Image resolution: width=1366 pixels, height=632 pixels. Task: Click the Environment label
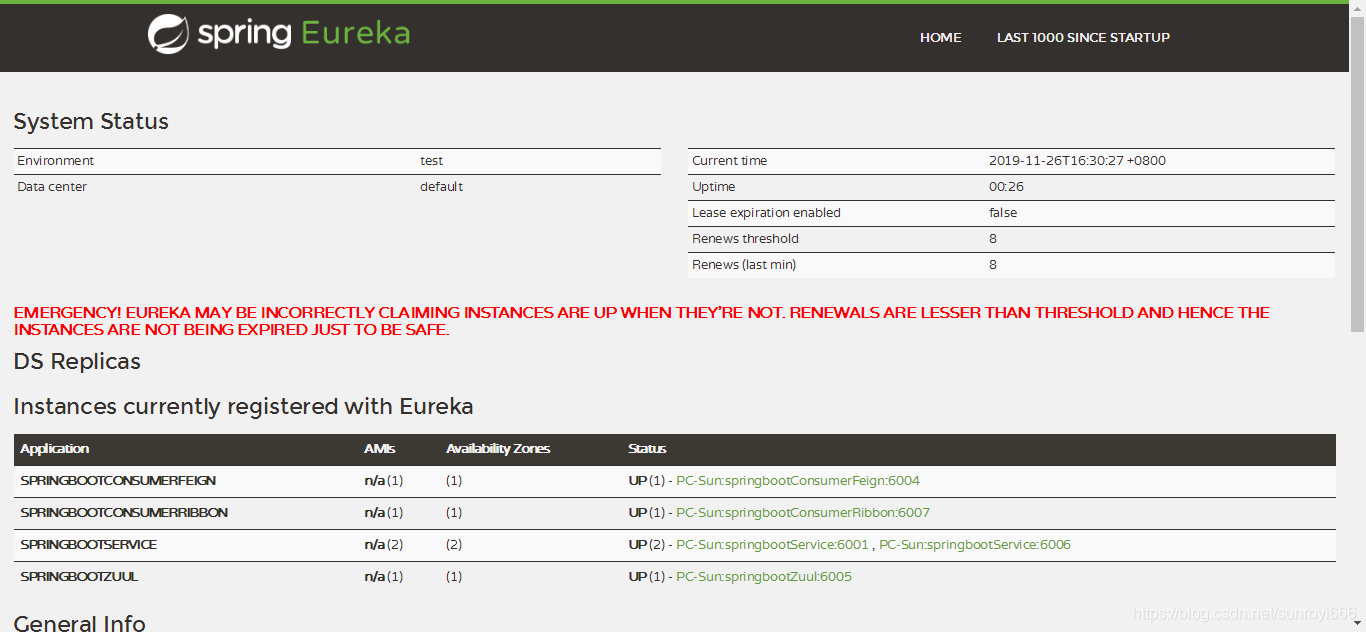click(56, 161)
